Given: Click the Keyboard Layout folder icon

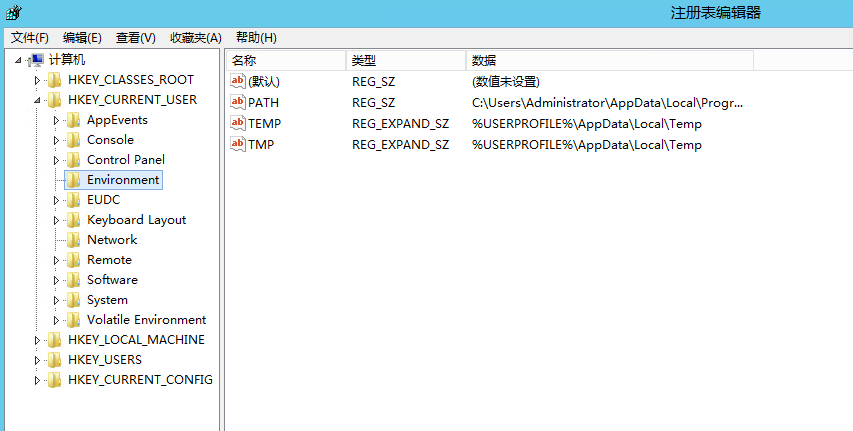Looking at the screenshot, I should point(73,220).
